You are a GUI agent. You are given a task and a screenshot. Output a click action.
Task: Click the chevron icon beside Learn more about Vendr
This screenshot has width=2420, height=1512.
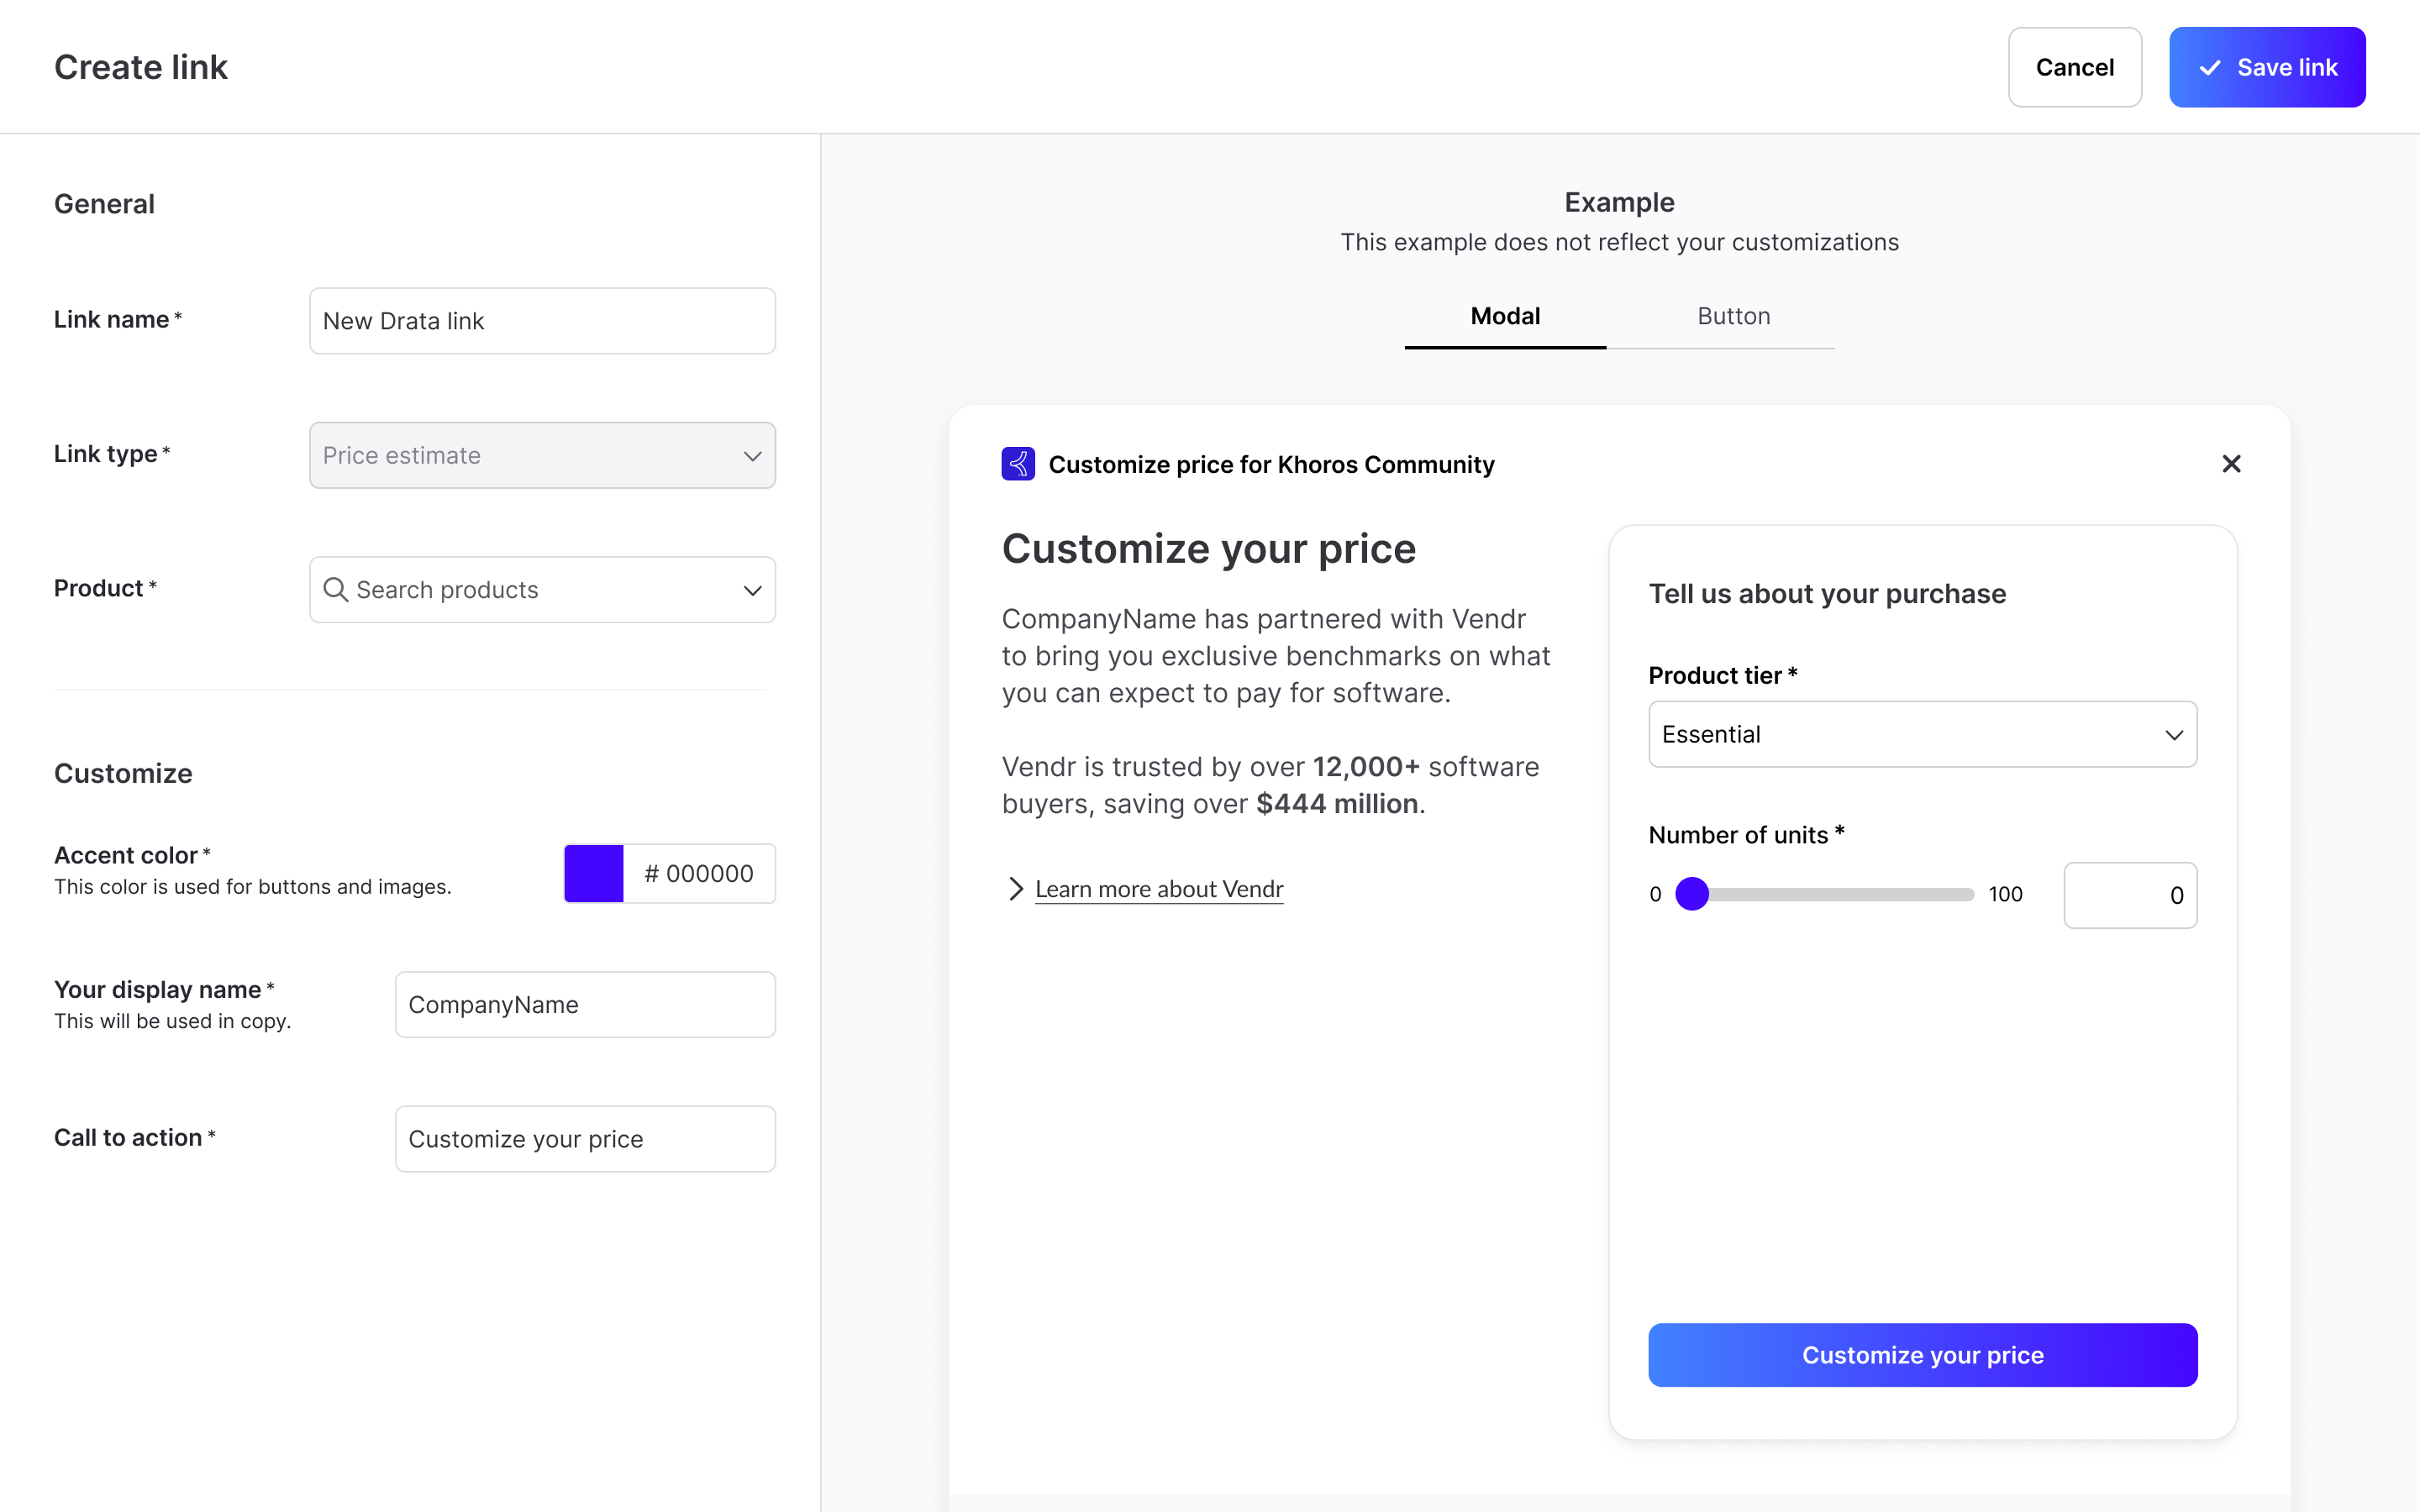coord(1016,889)
